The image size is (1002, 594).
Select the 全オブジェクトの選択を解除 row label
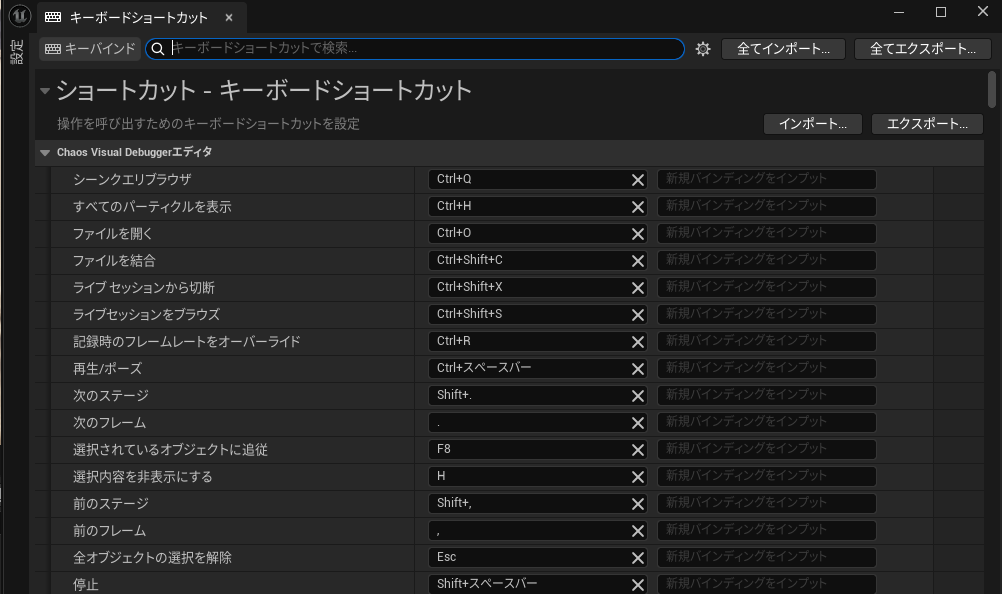152,558
